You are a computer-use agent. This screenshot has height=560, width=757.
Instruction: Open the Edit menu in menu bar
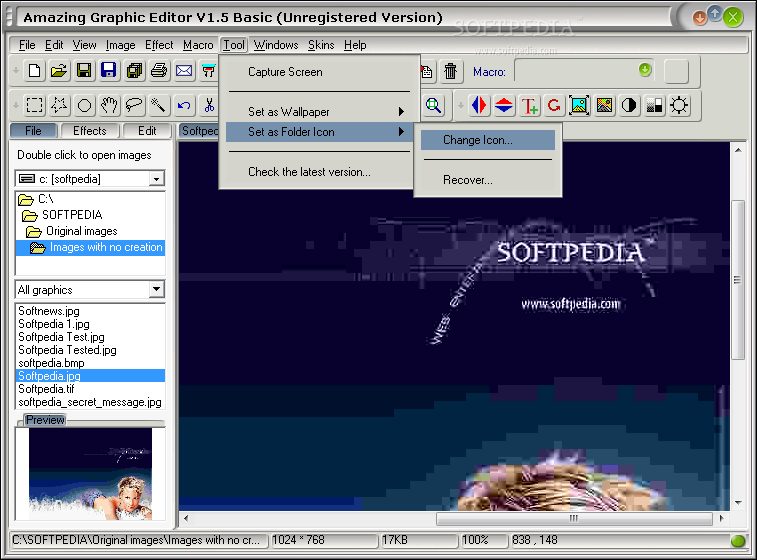tap(54, 45)
